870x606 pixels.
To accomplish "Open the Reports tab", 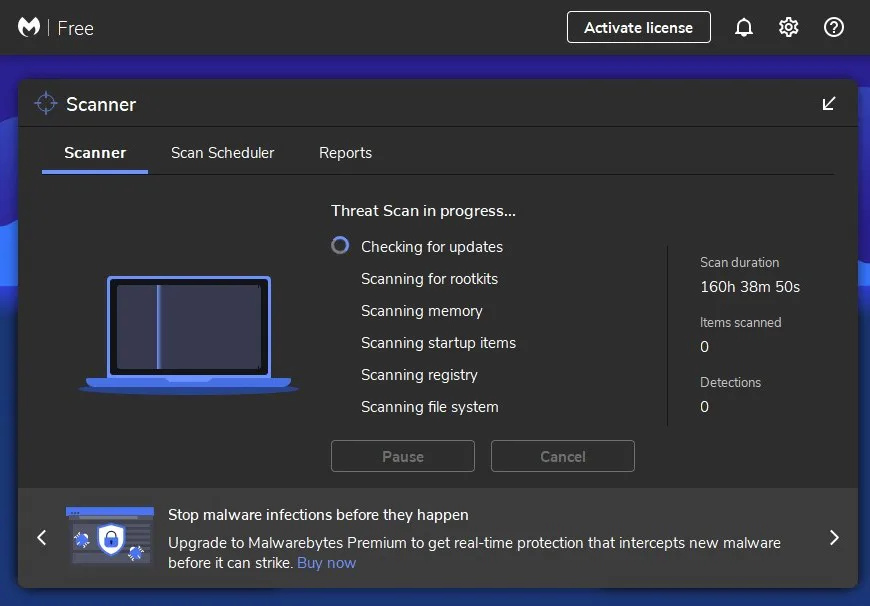I will pos(345,153).
